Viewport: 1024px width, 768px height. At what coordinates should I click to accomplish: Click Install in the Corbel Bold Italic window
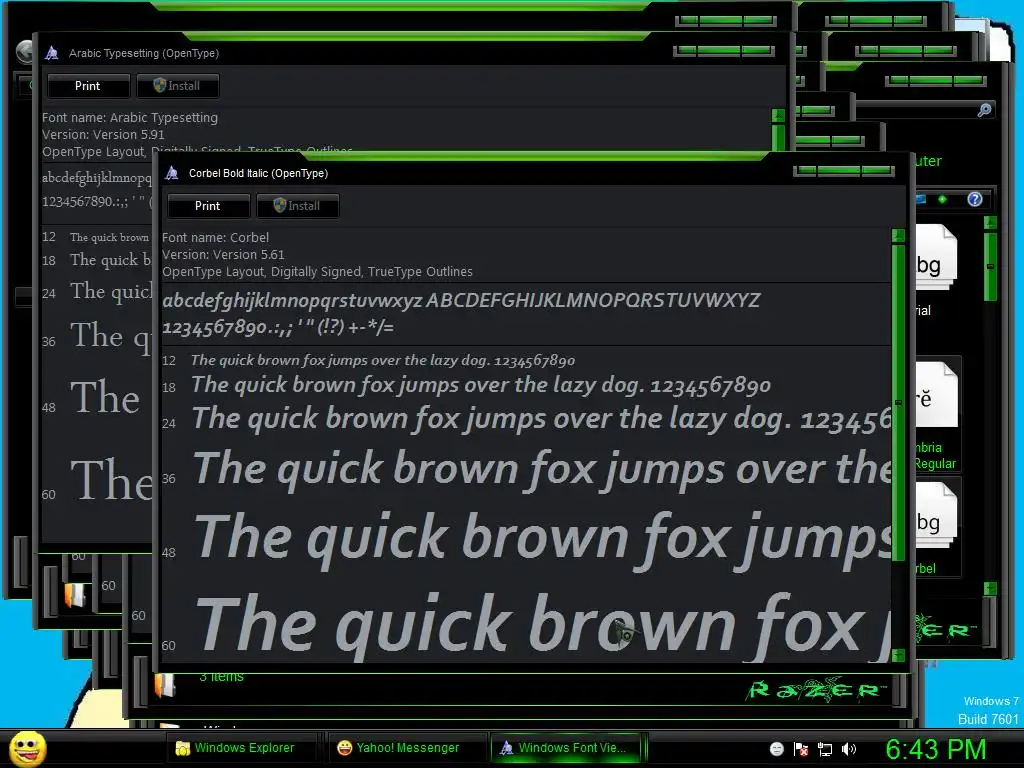click(x=297, y=206)
